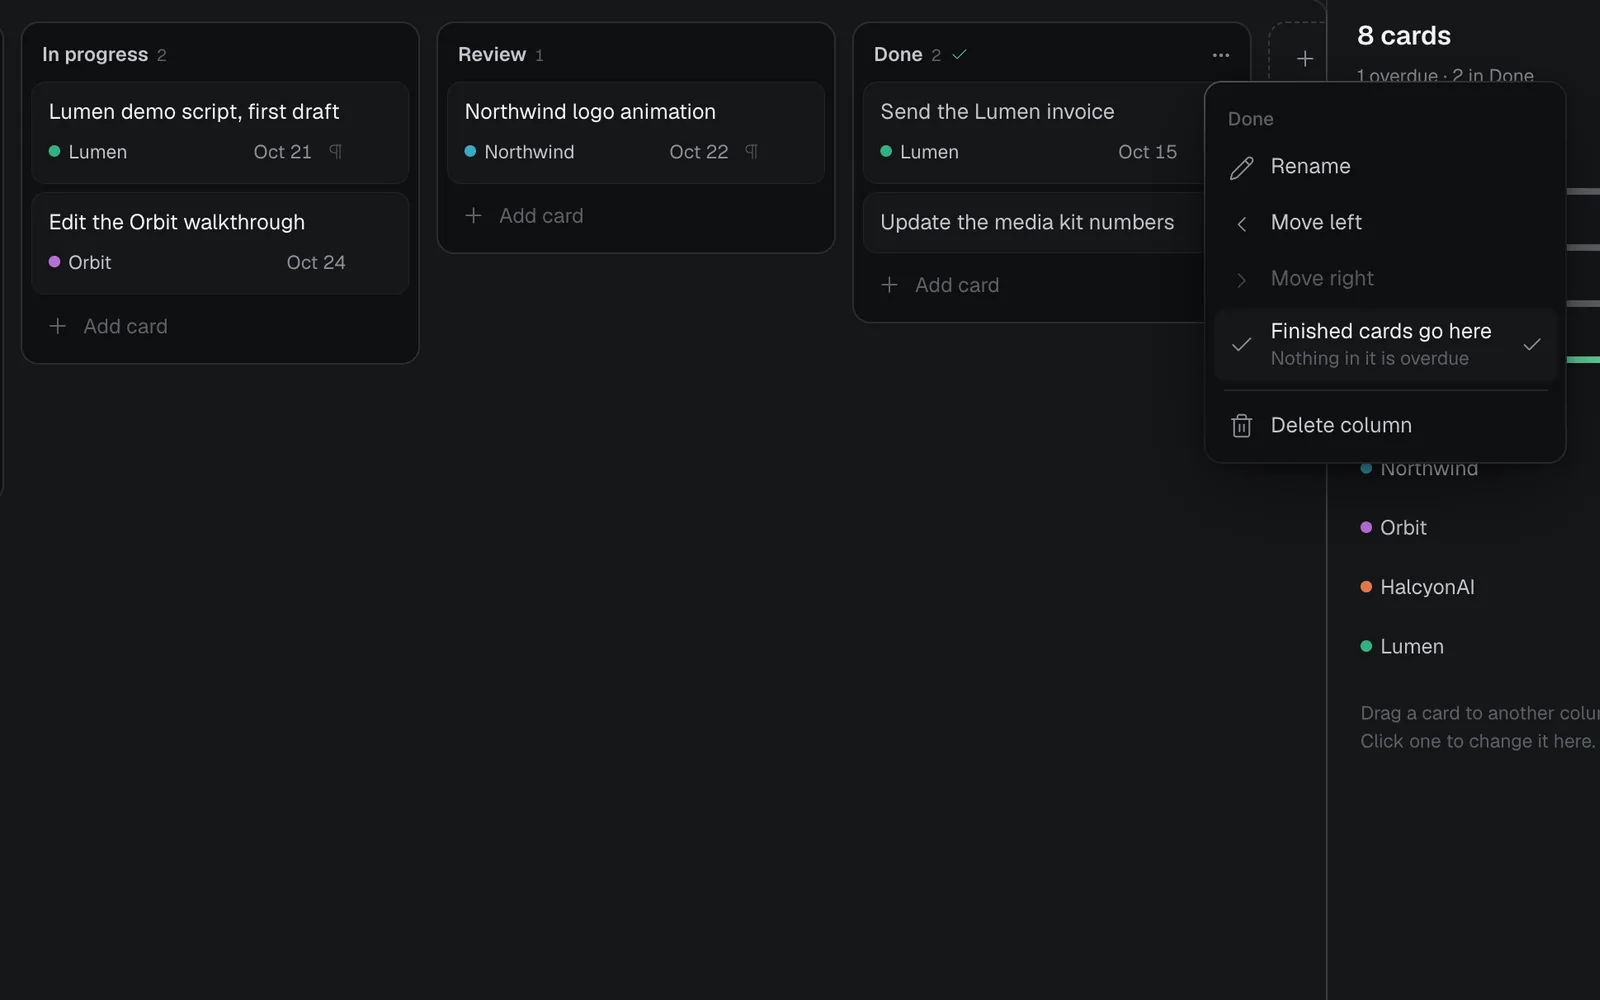1600x1000 pixels.
Task: Choose Move left in the column menu
Action: 1385,223
